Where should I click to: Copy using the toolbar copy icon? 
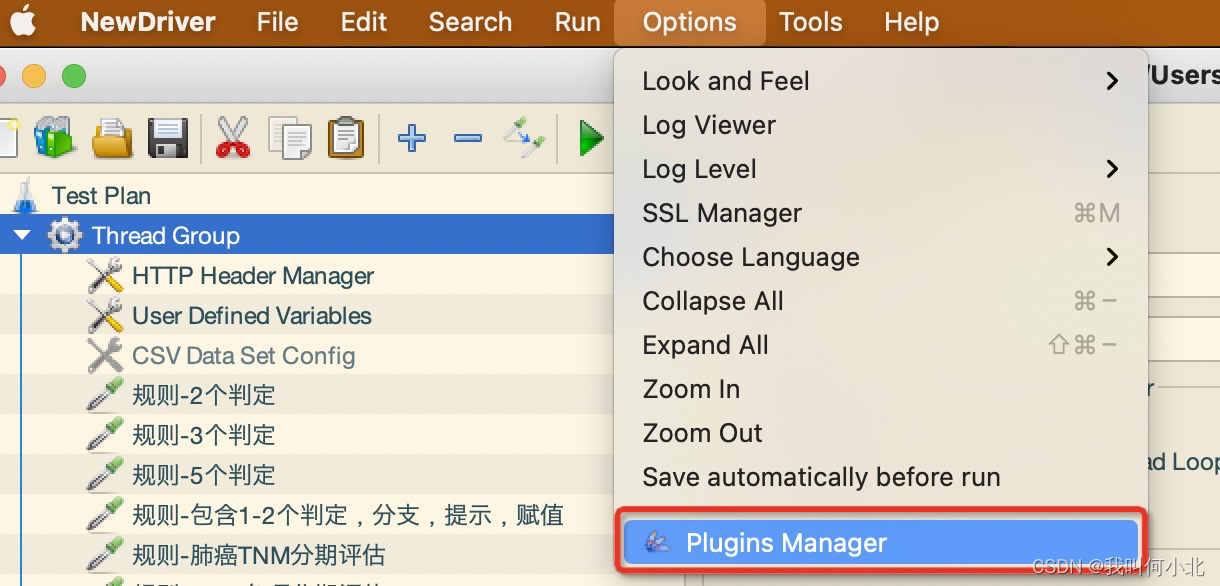point(290,139)
